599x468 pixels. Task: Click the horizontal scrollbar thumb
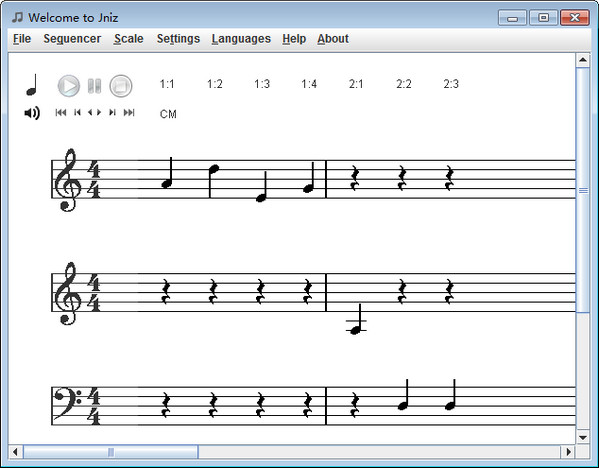111,452
